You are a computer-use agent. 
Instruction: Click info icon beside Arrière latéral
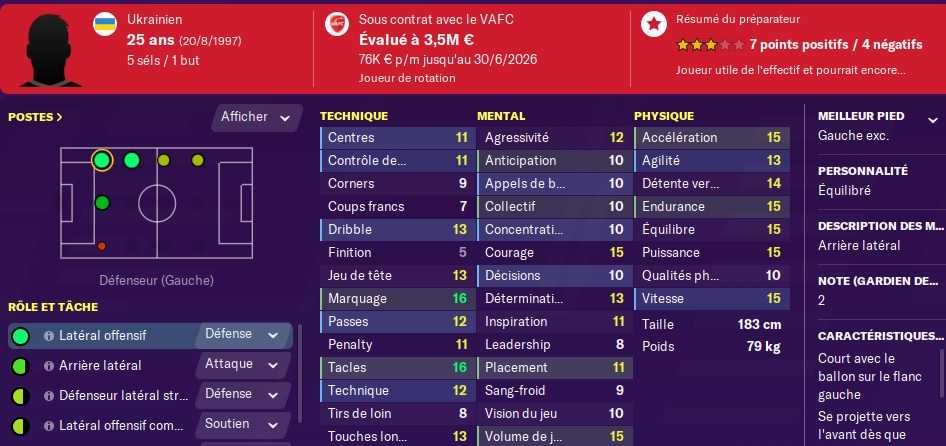(x=48, y=366)
